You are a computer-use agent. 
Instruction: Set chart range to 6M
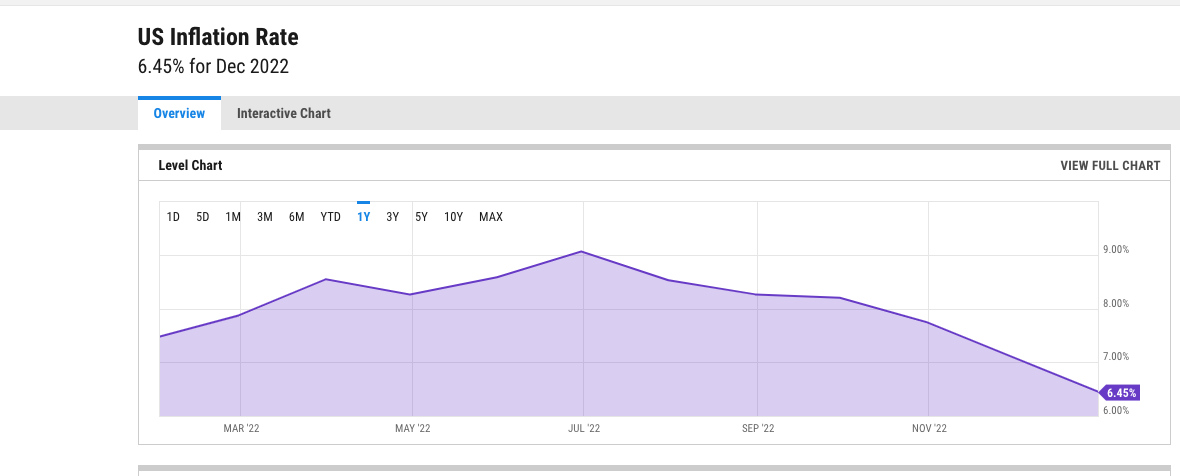[297, 217]
